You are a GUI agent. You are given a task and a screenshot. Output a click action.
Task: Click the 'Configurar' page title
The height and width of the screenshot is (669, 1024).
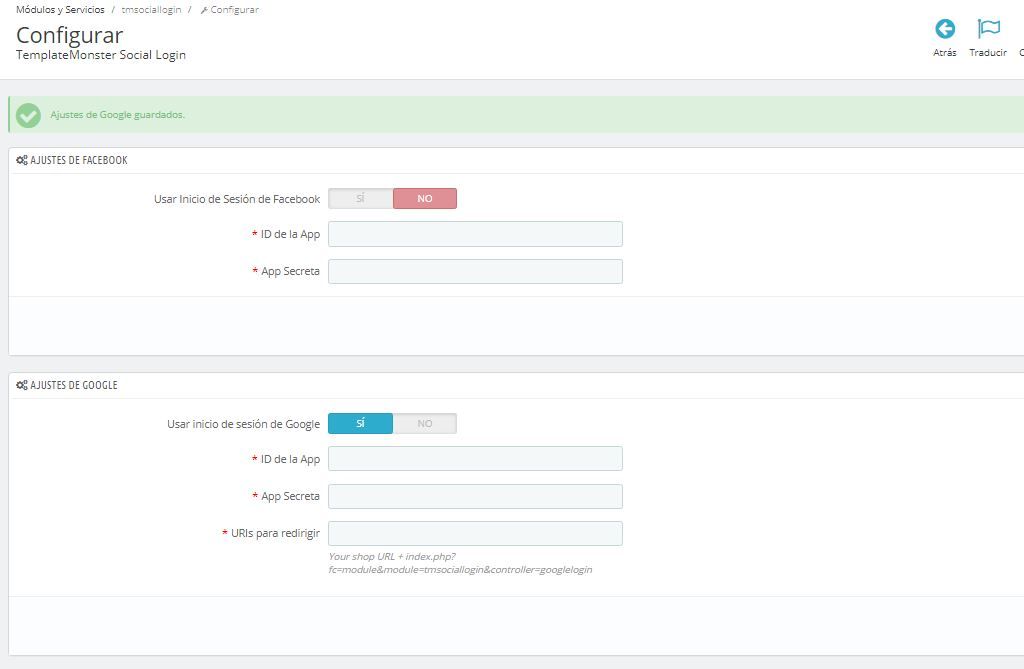69,35
